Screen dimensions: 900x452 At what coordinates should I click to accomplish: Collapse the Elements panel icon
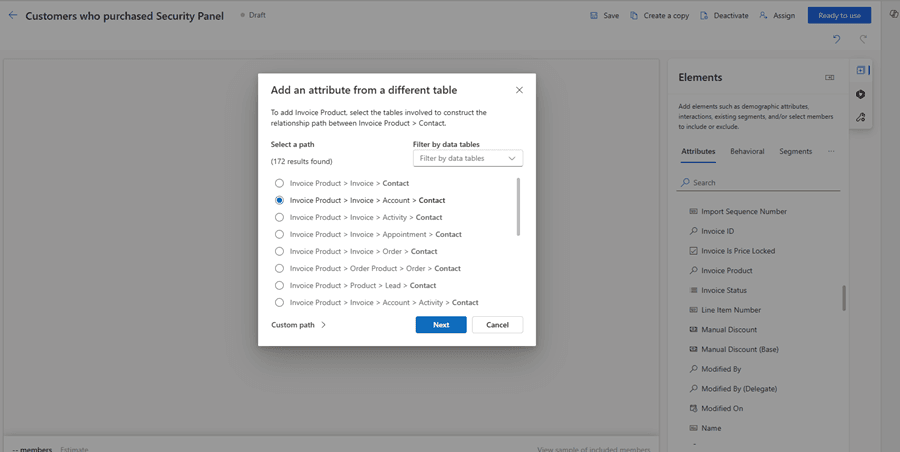pyautogui.click(x=829, y=77)
